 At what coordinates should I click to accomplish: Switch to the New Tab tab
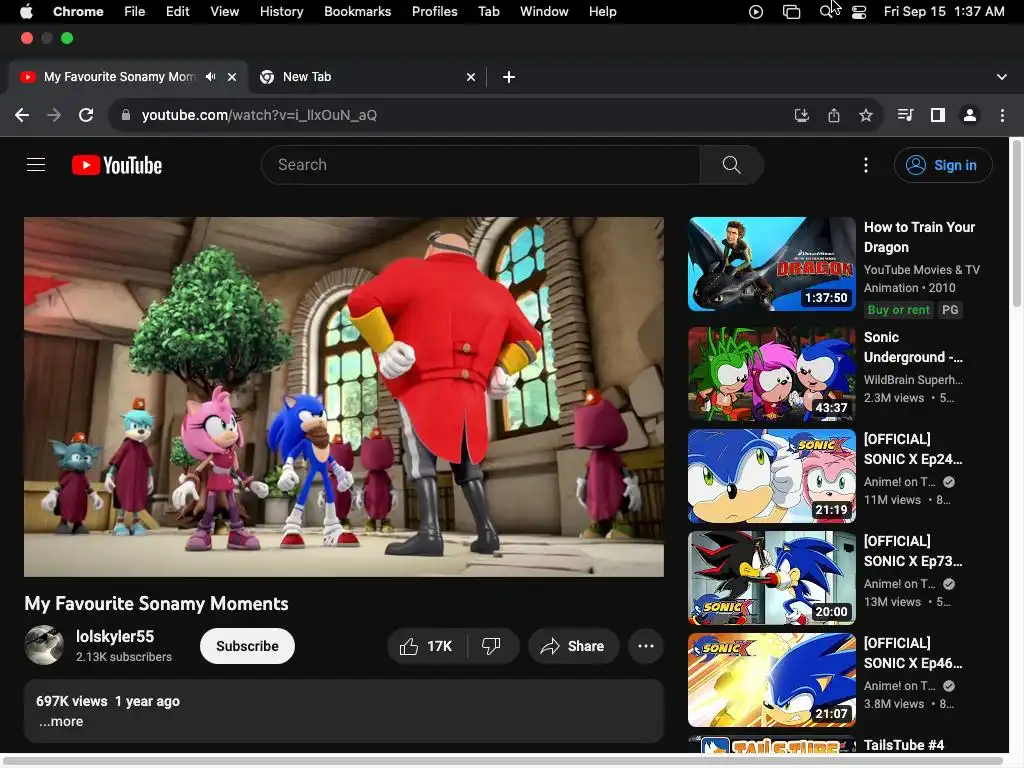[x=366, y=77]
